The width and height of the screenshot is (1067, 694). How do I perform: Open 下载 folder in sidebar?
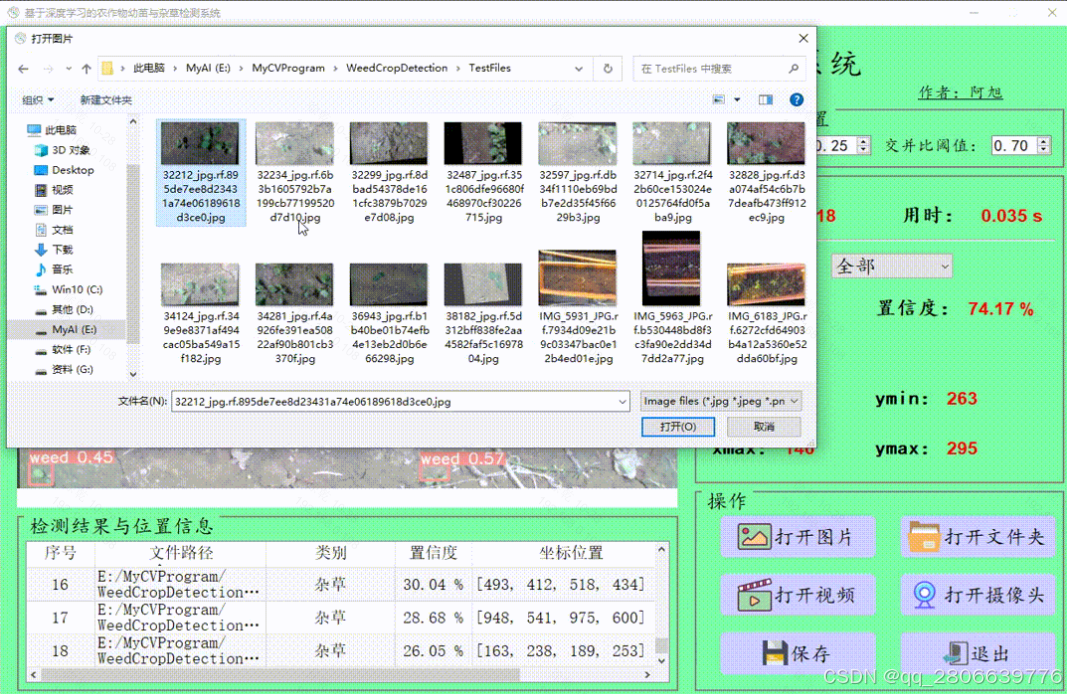54,250
